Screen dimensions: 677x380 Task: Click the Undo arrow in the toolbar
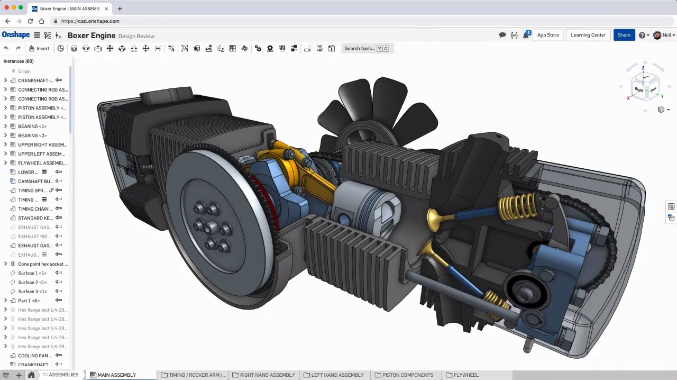6,48
